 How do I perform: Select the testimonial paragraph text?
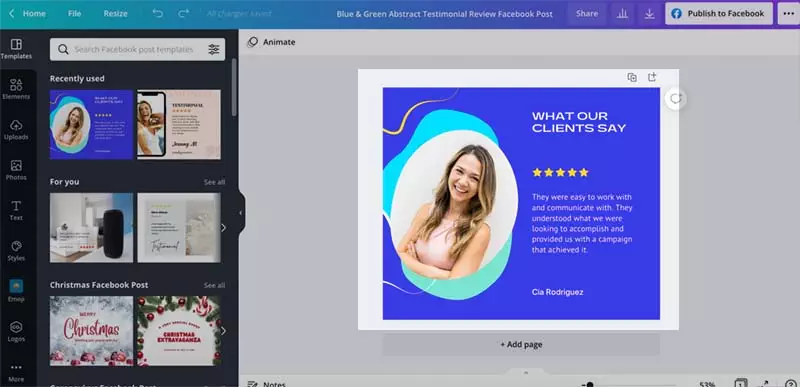point(582,223)
